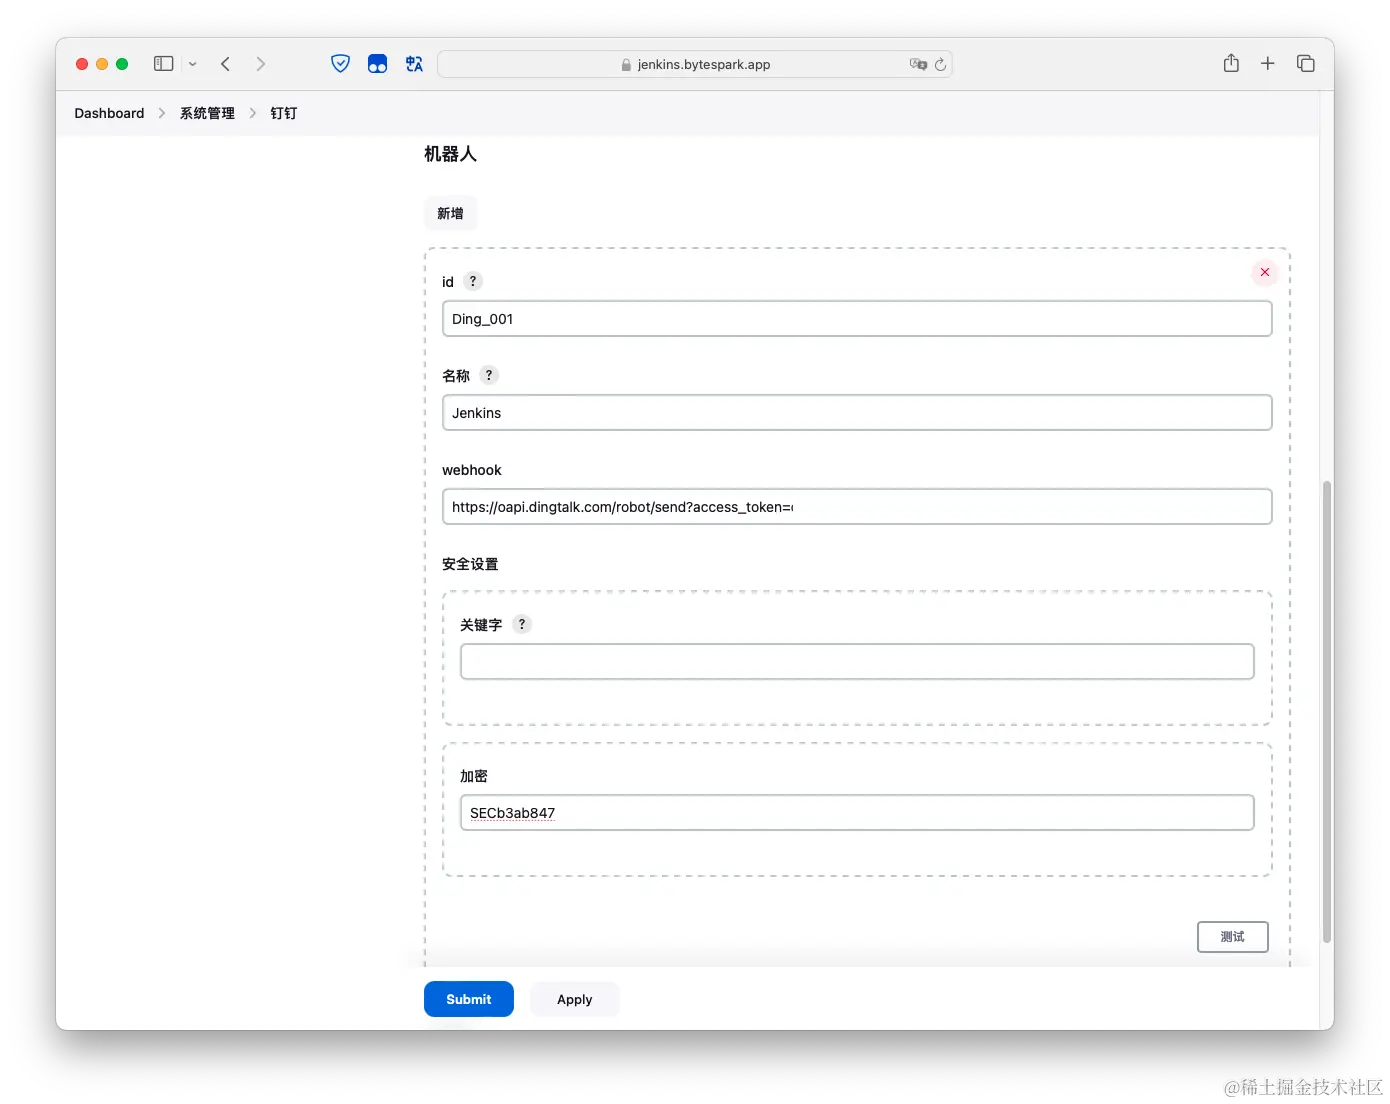
Task: Click the webhook URL input field
Action: [857, 507]
